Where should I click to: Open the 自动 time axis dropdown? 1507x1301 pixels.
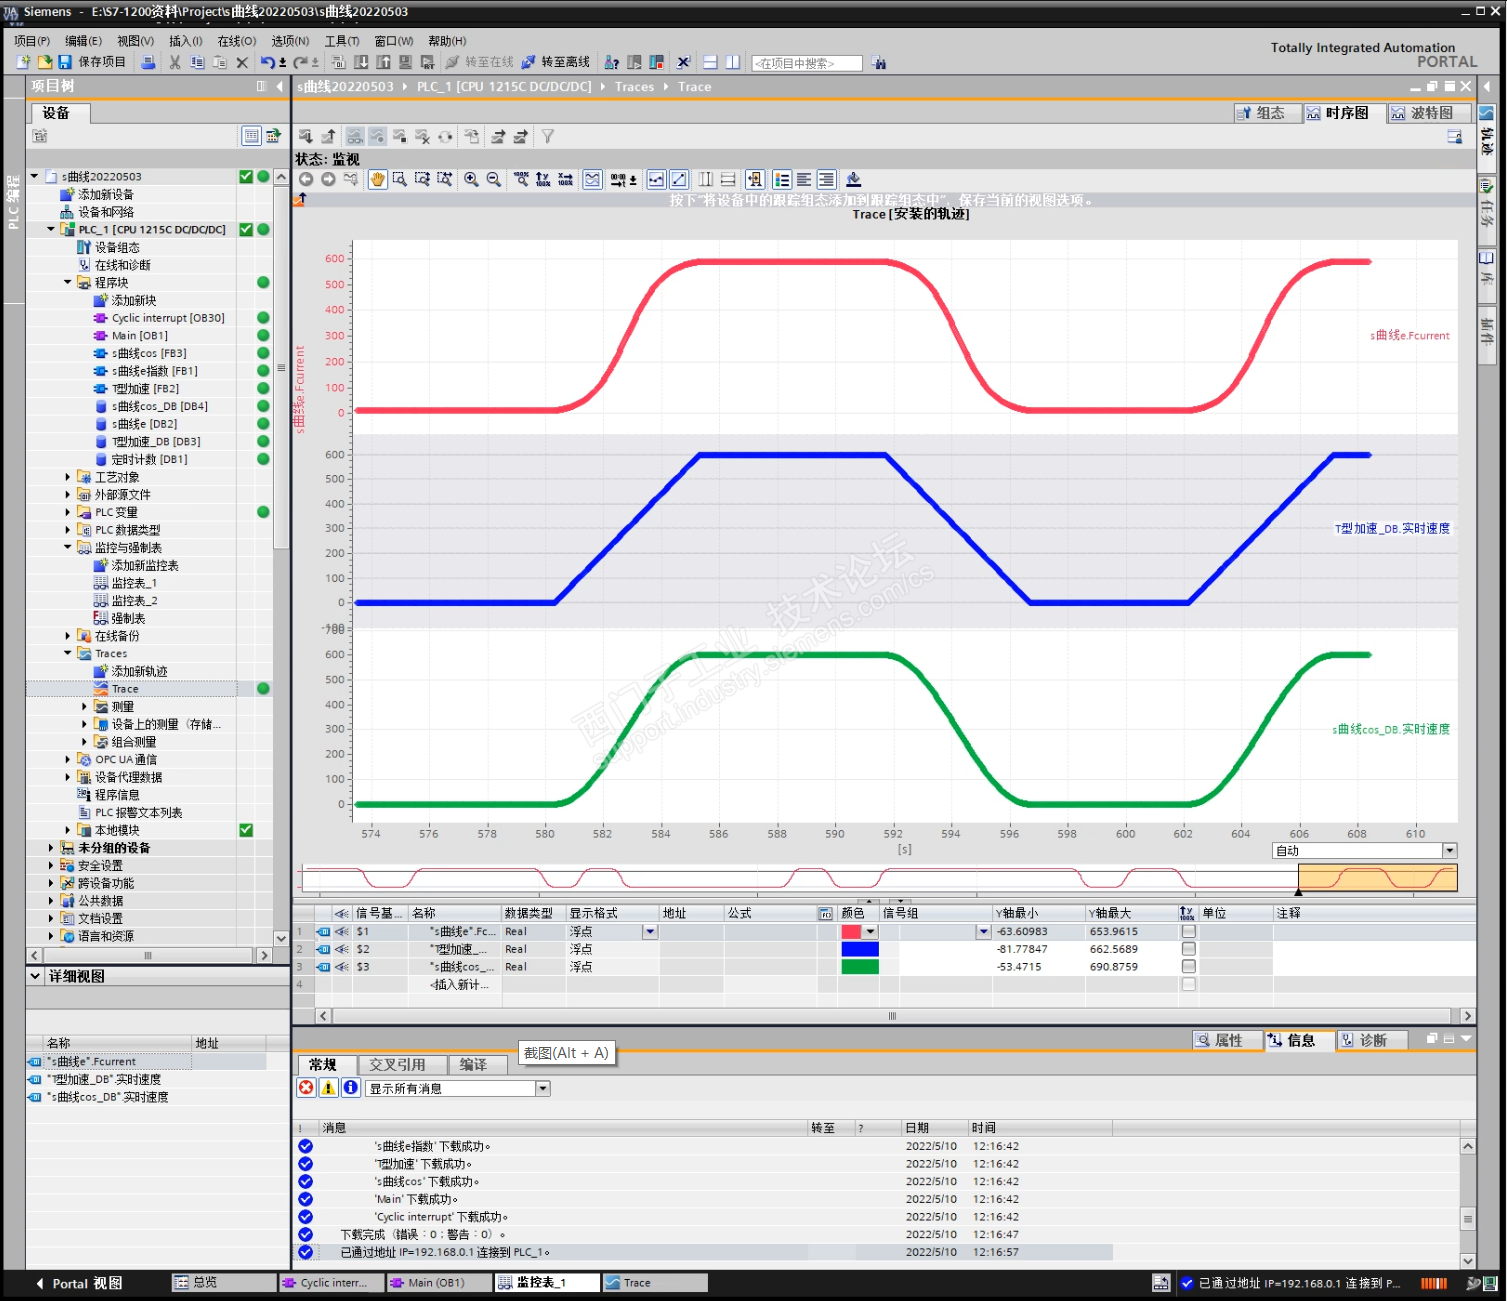[1449, 851]
